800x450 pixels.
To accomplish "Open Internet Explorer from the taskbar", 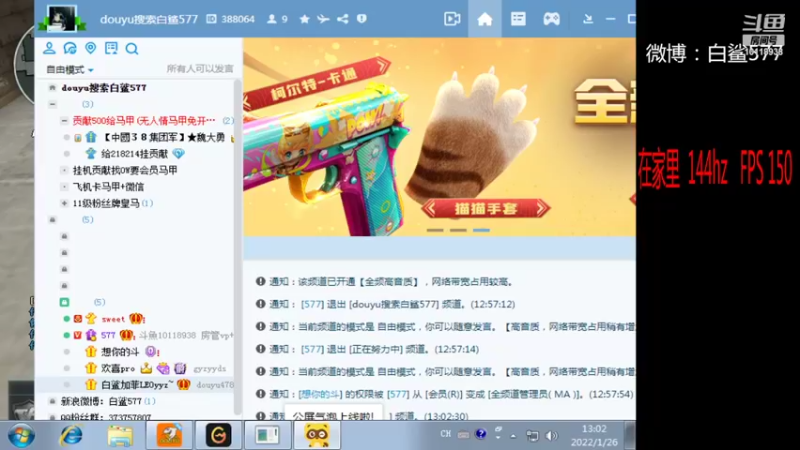I will 71,436.
